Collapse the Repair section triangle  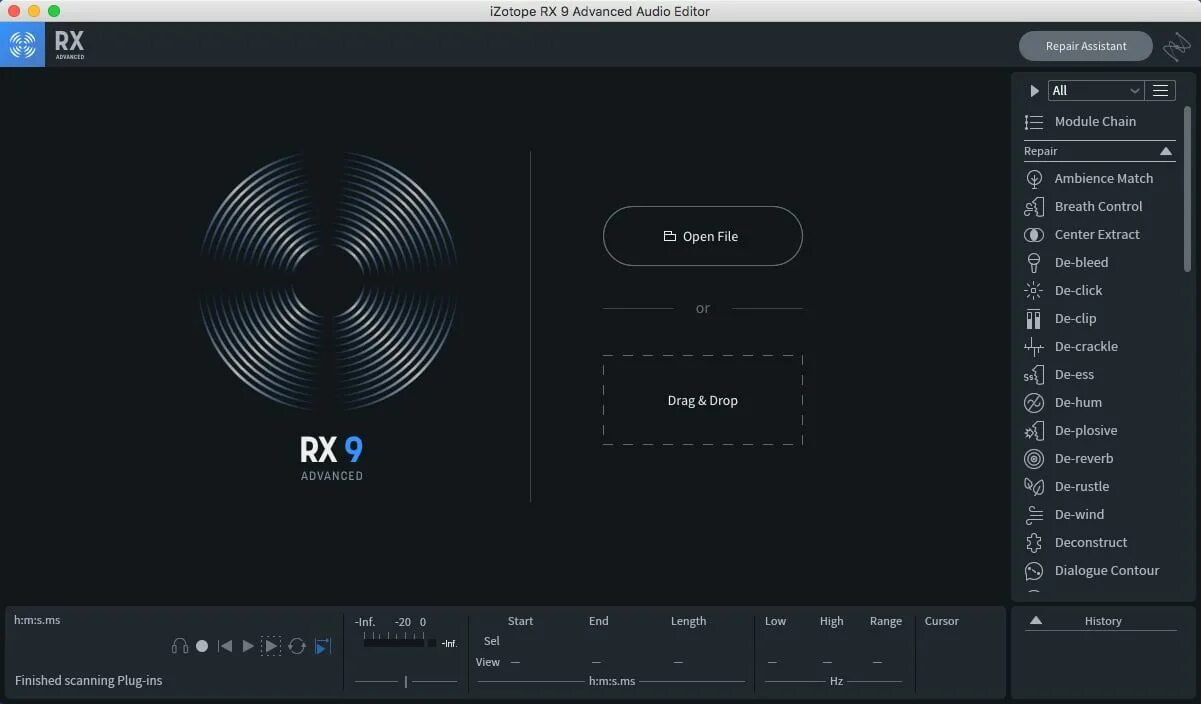coord(1165,151)
